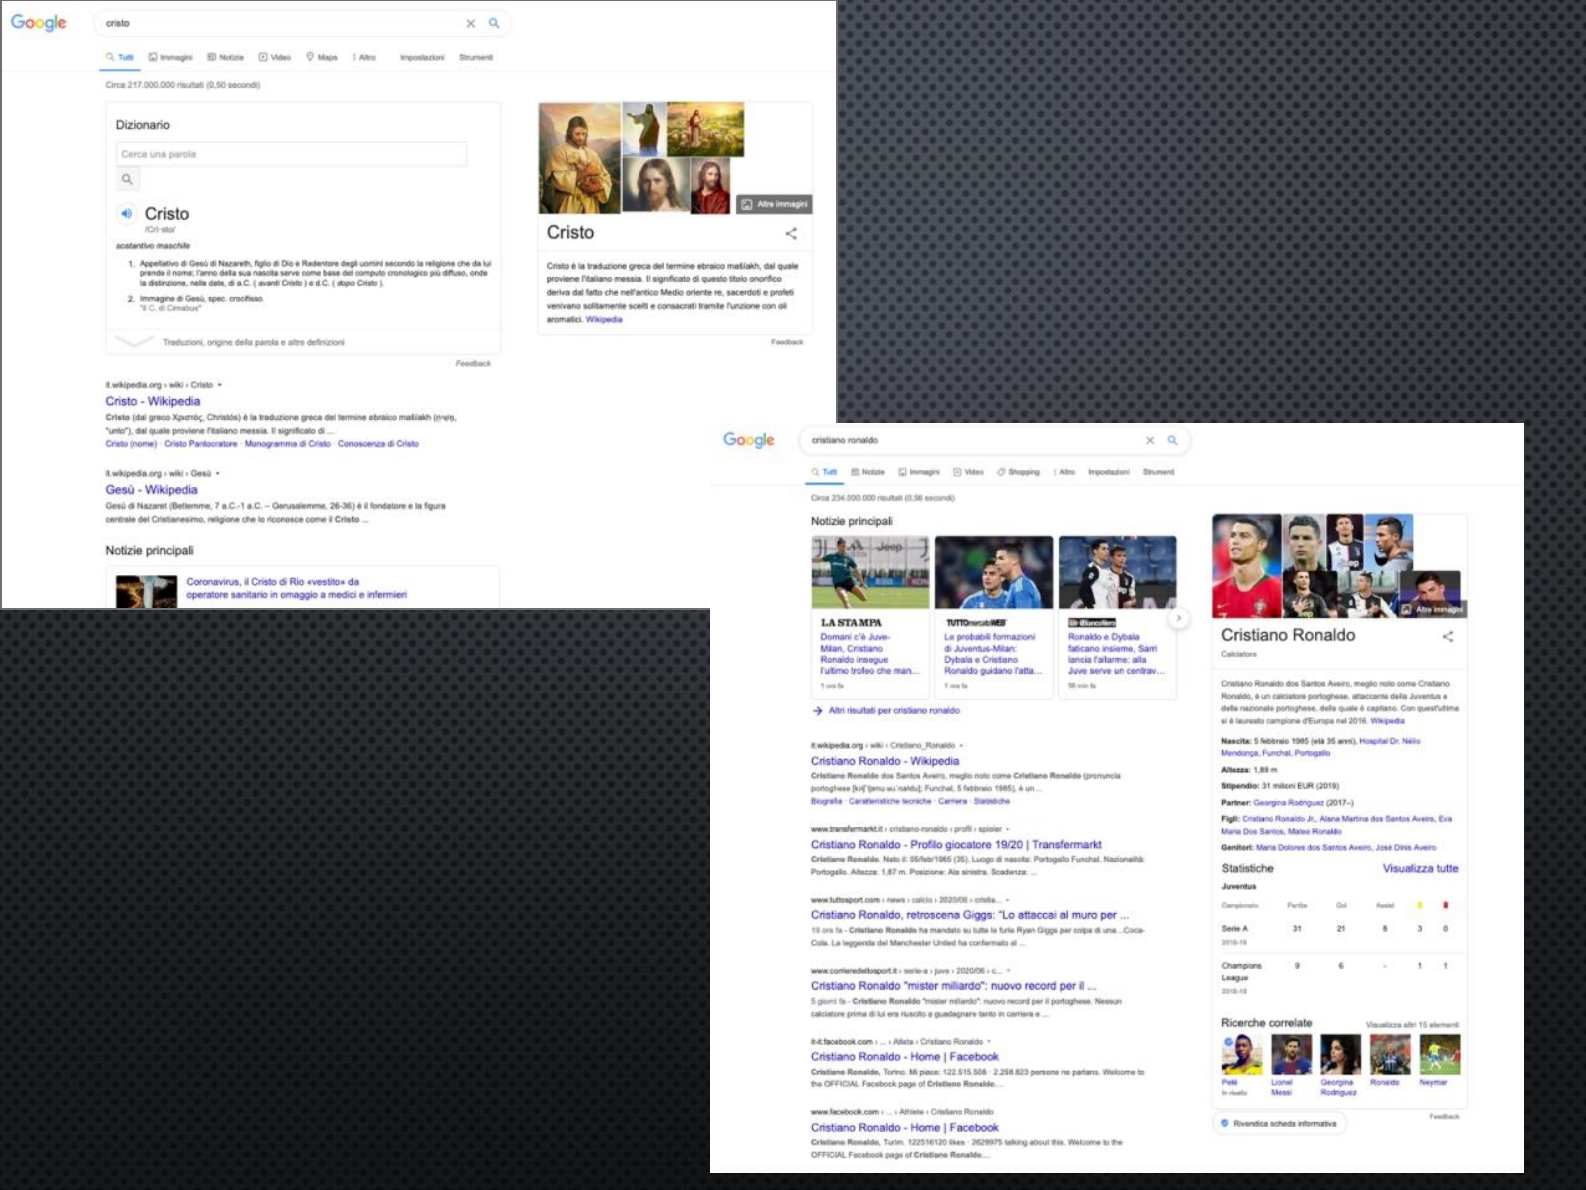Open the Notizie tab on the cristo page
1586x1190 pixels.
[x=226, y=57]
